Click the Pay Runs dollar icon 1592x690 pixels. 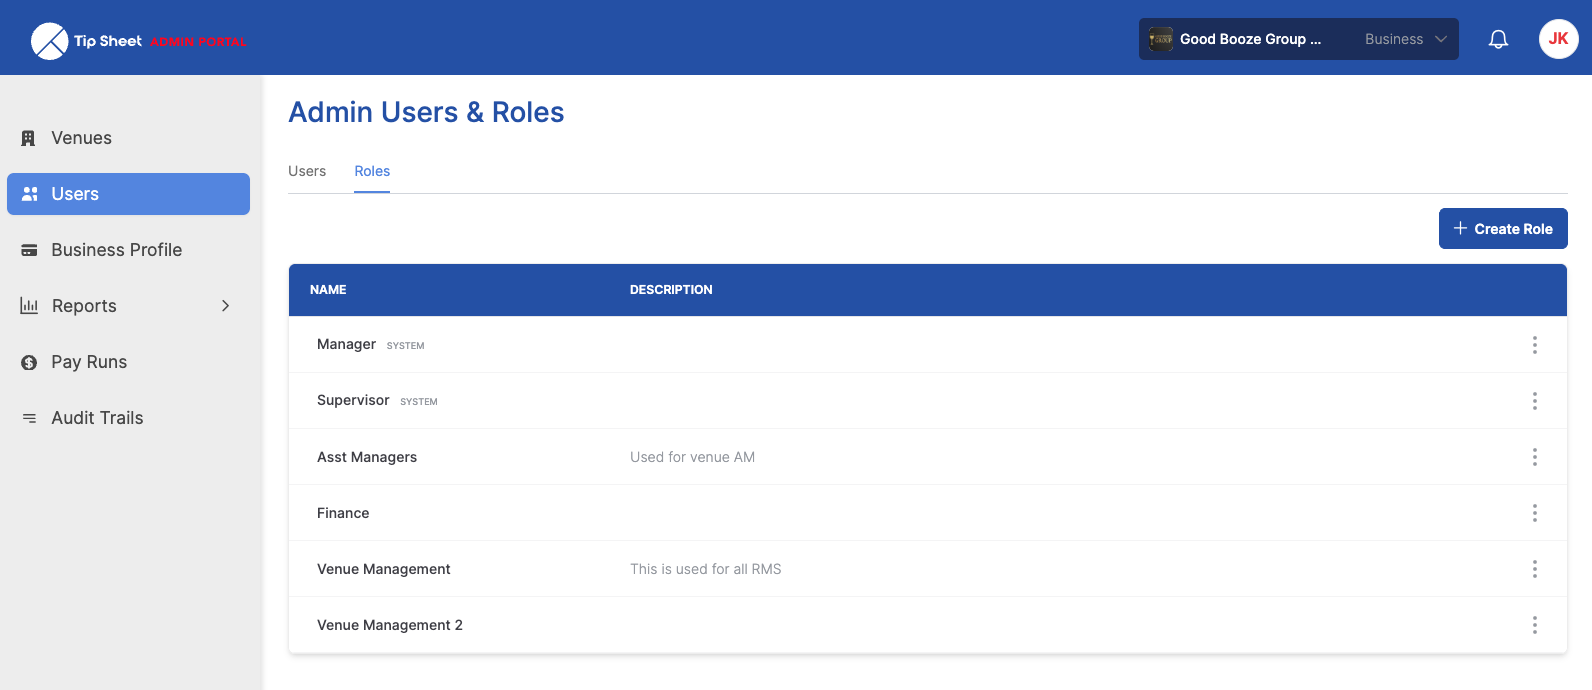(29, 362)
